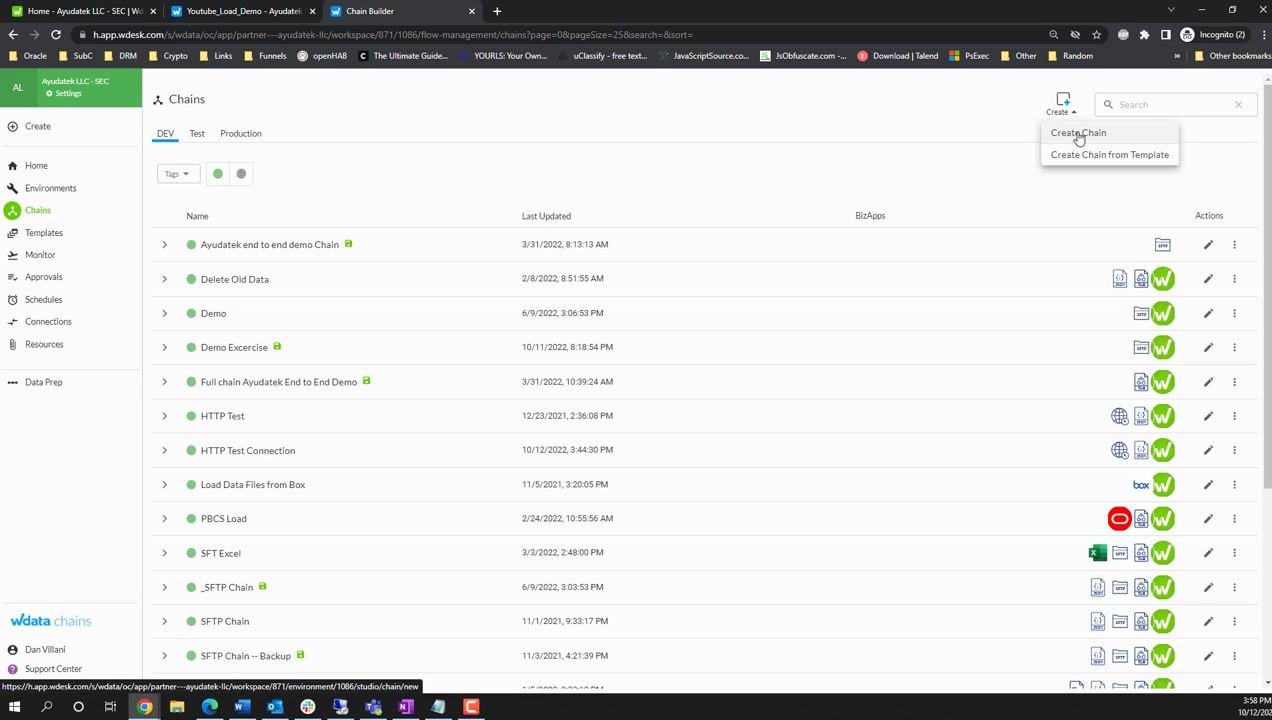Viewport: 1272px width, 720px height.
Task: Switch to the Production environment tab
Action: (241, 133)
